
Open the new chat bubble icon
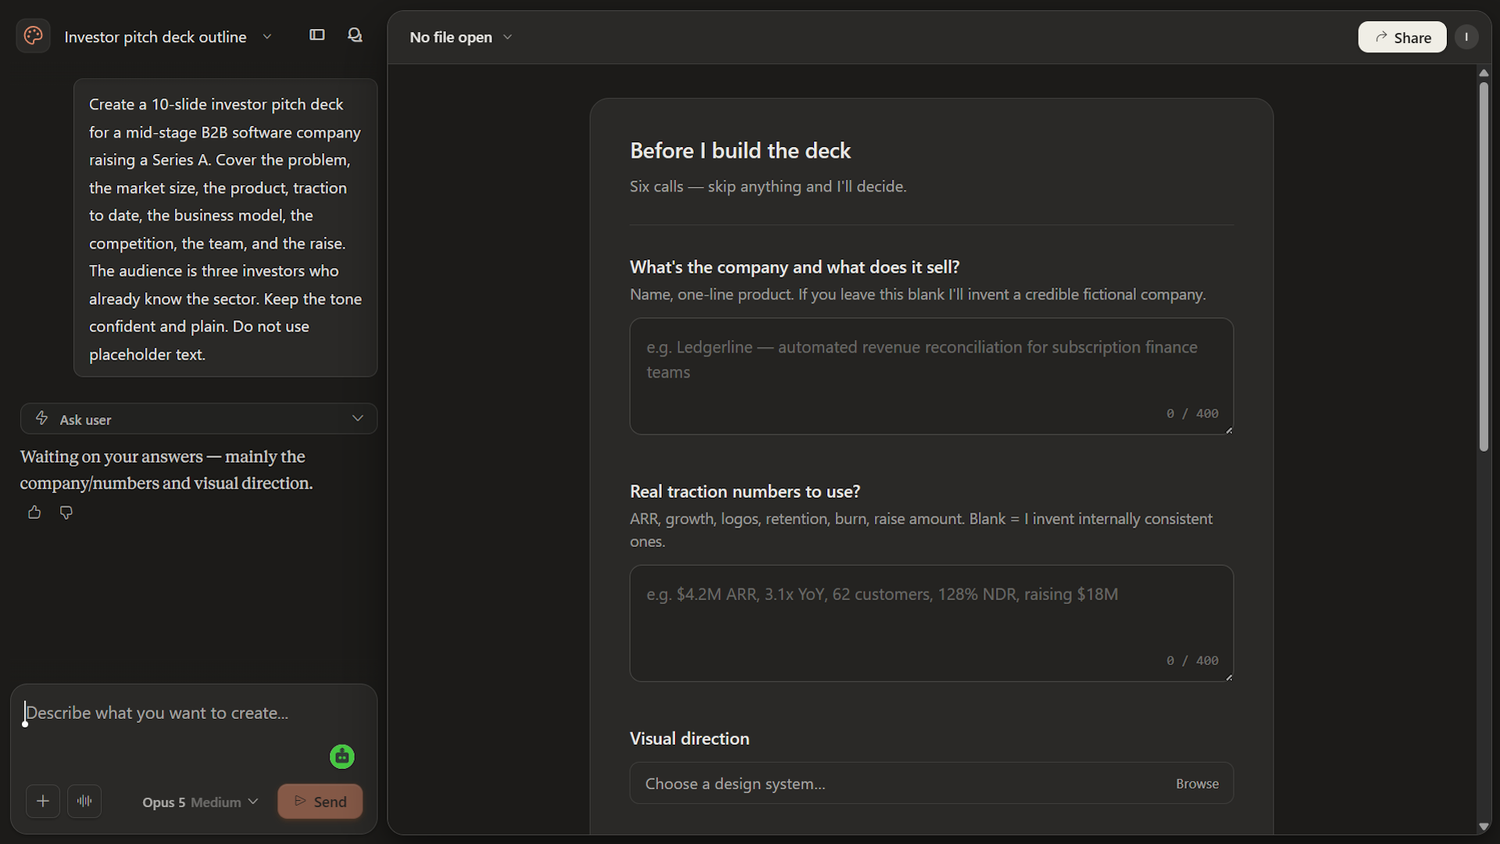tap(355, 35)
